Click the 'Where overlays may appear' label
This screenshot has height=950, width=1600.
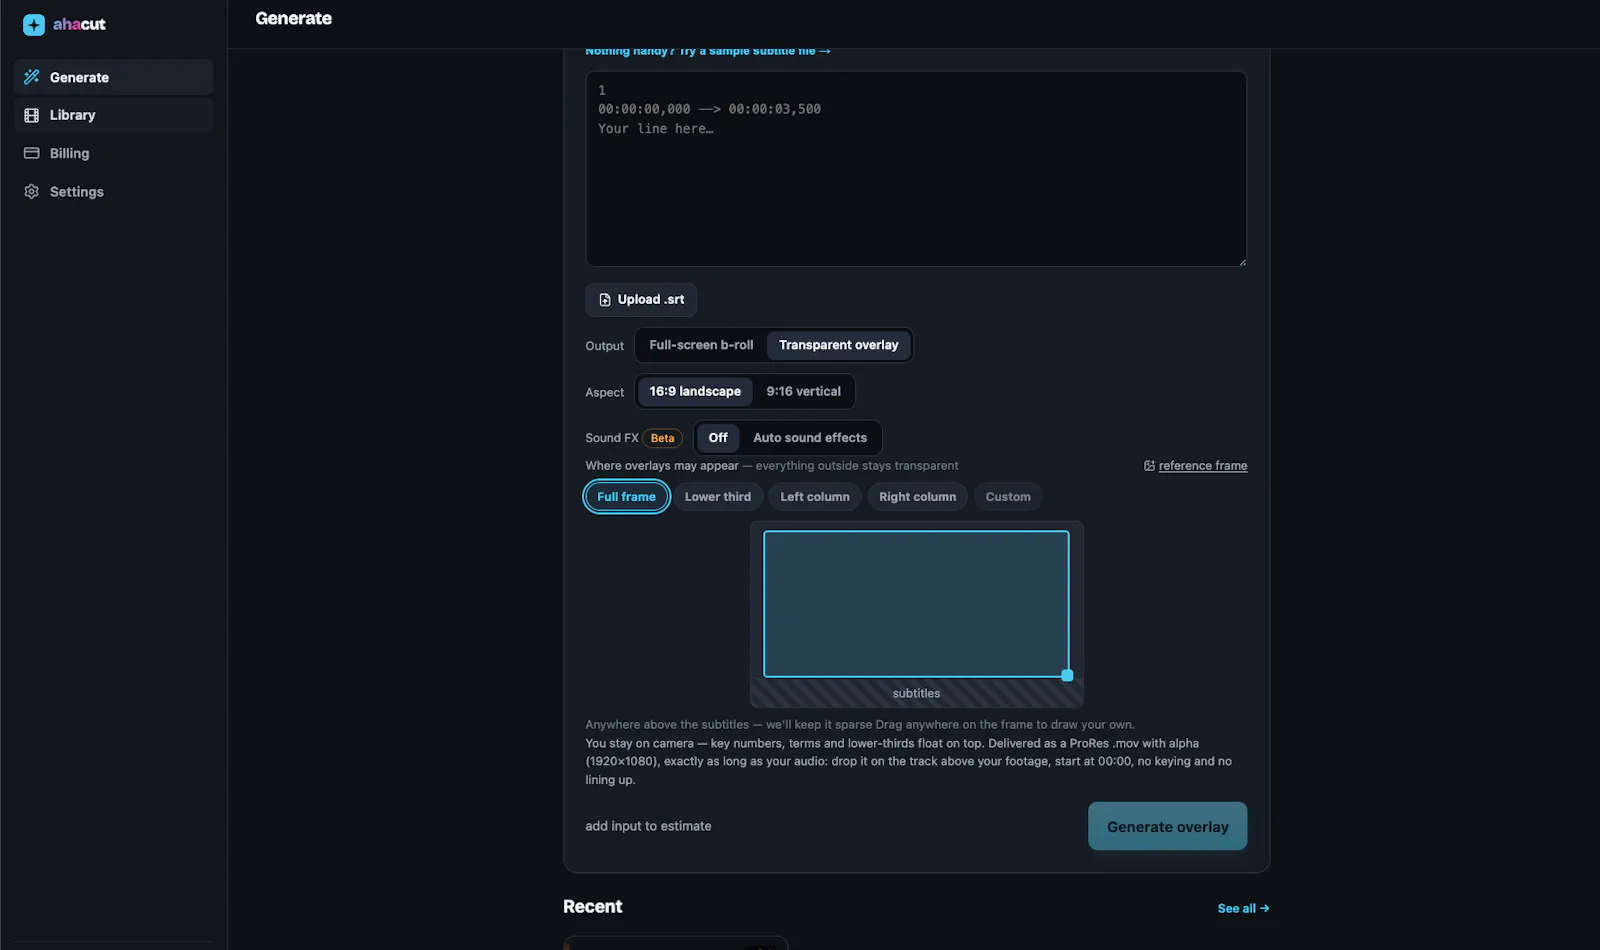coord(662,466)
